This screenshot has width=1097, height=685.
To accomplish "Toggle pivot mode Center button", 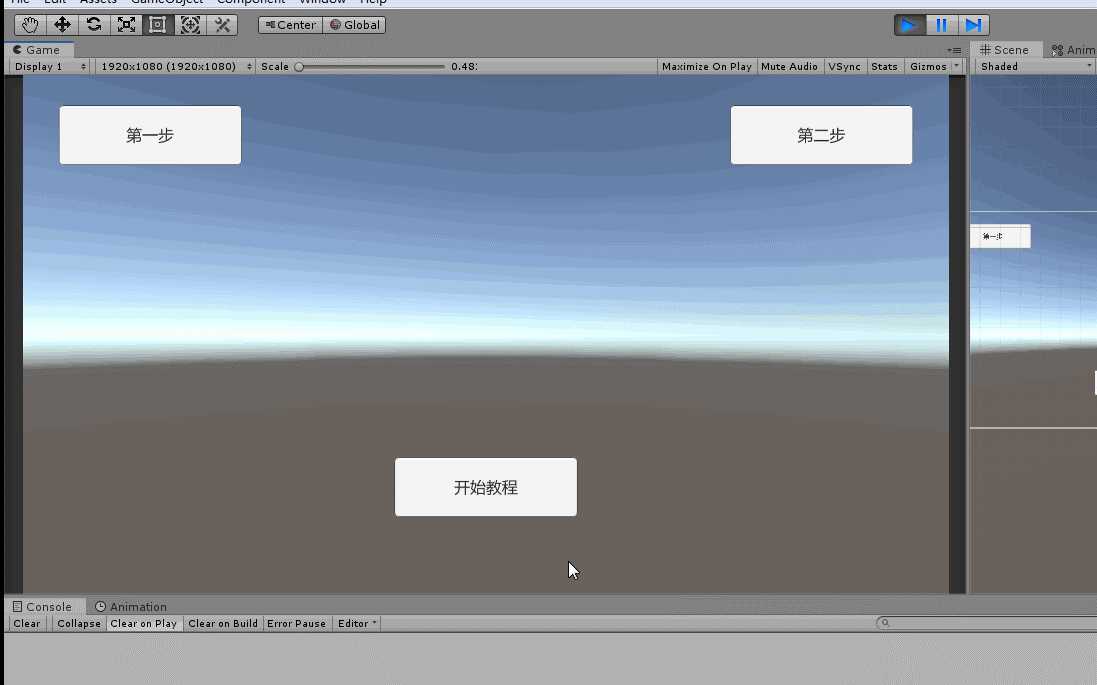I will tap(290, 25).
